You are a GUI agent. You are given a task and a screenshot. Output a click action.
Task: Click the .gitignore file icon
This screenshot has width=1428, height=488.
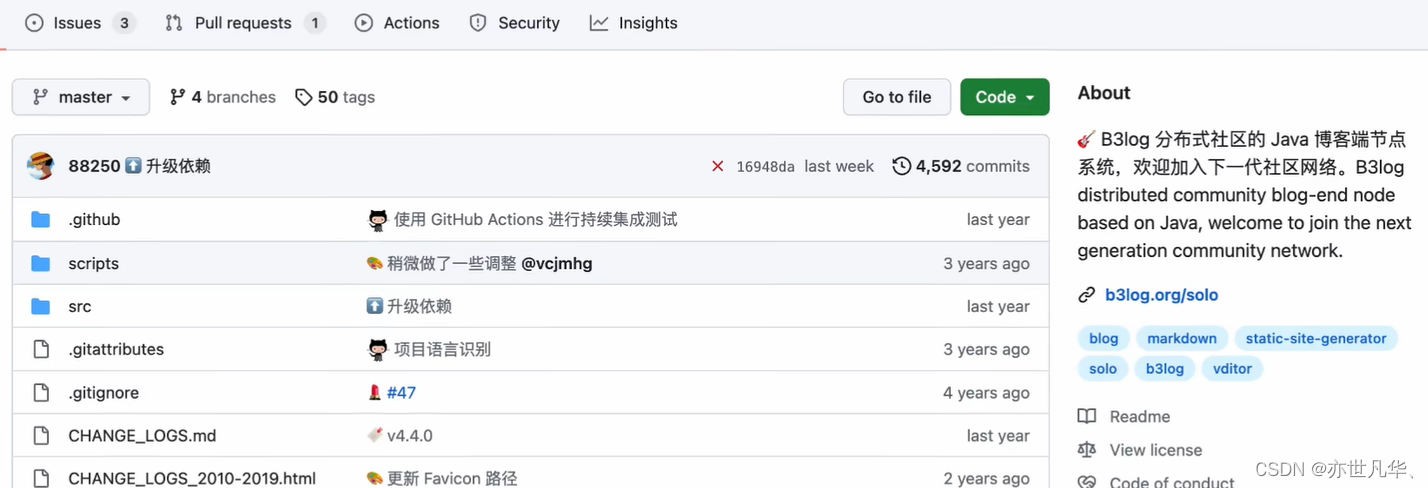(41, 393)
